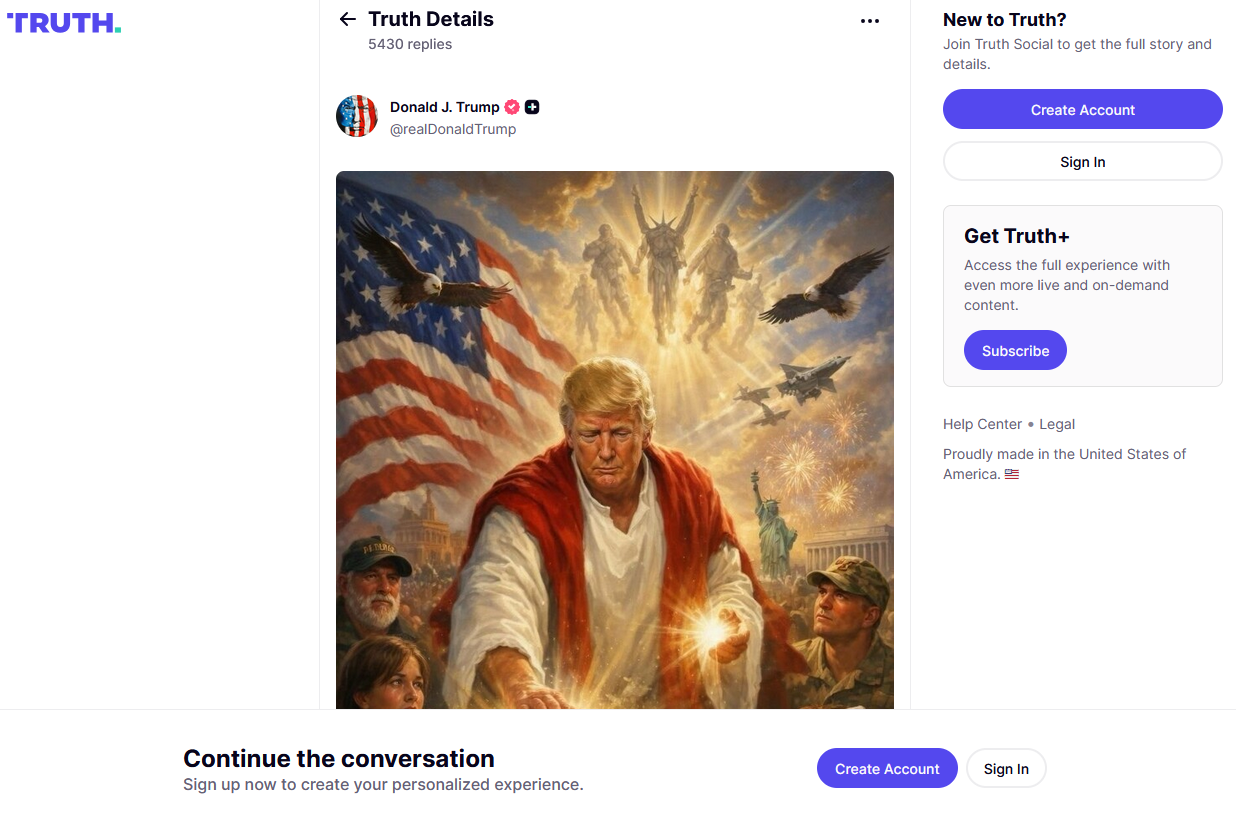This screenshot has height=819, width=1236.
Task: Enlarge the posted image
Action: click(x=614, y=440)
